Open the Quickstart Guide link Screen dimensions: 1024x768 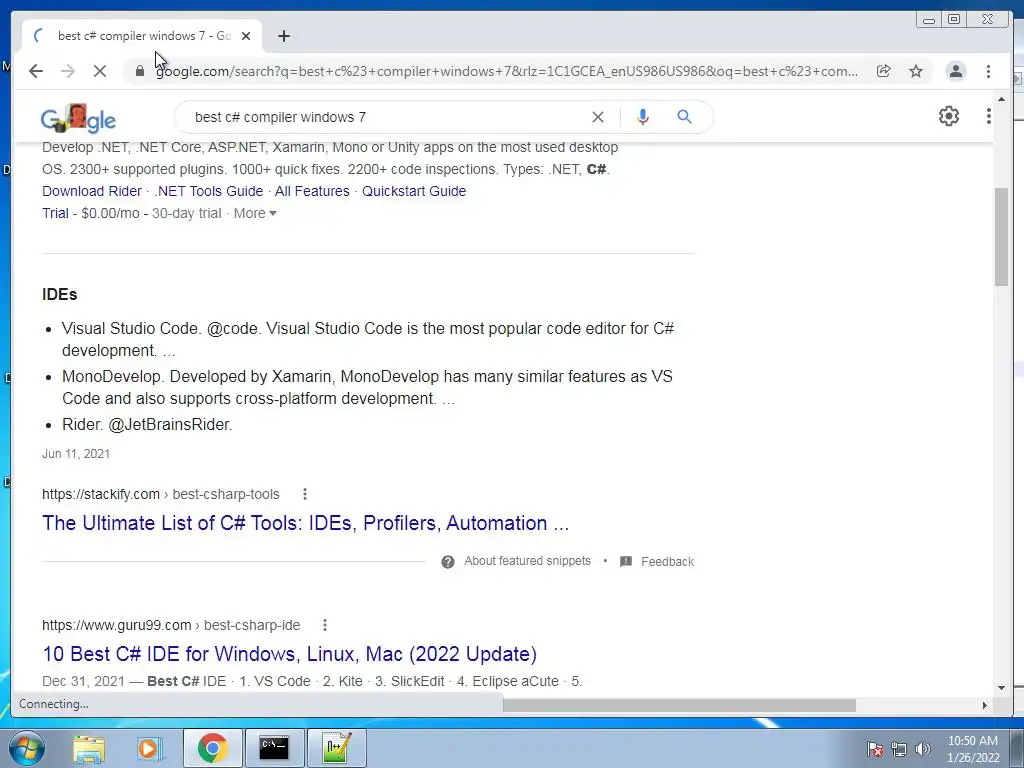click(x=414, y=191)
